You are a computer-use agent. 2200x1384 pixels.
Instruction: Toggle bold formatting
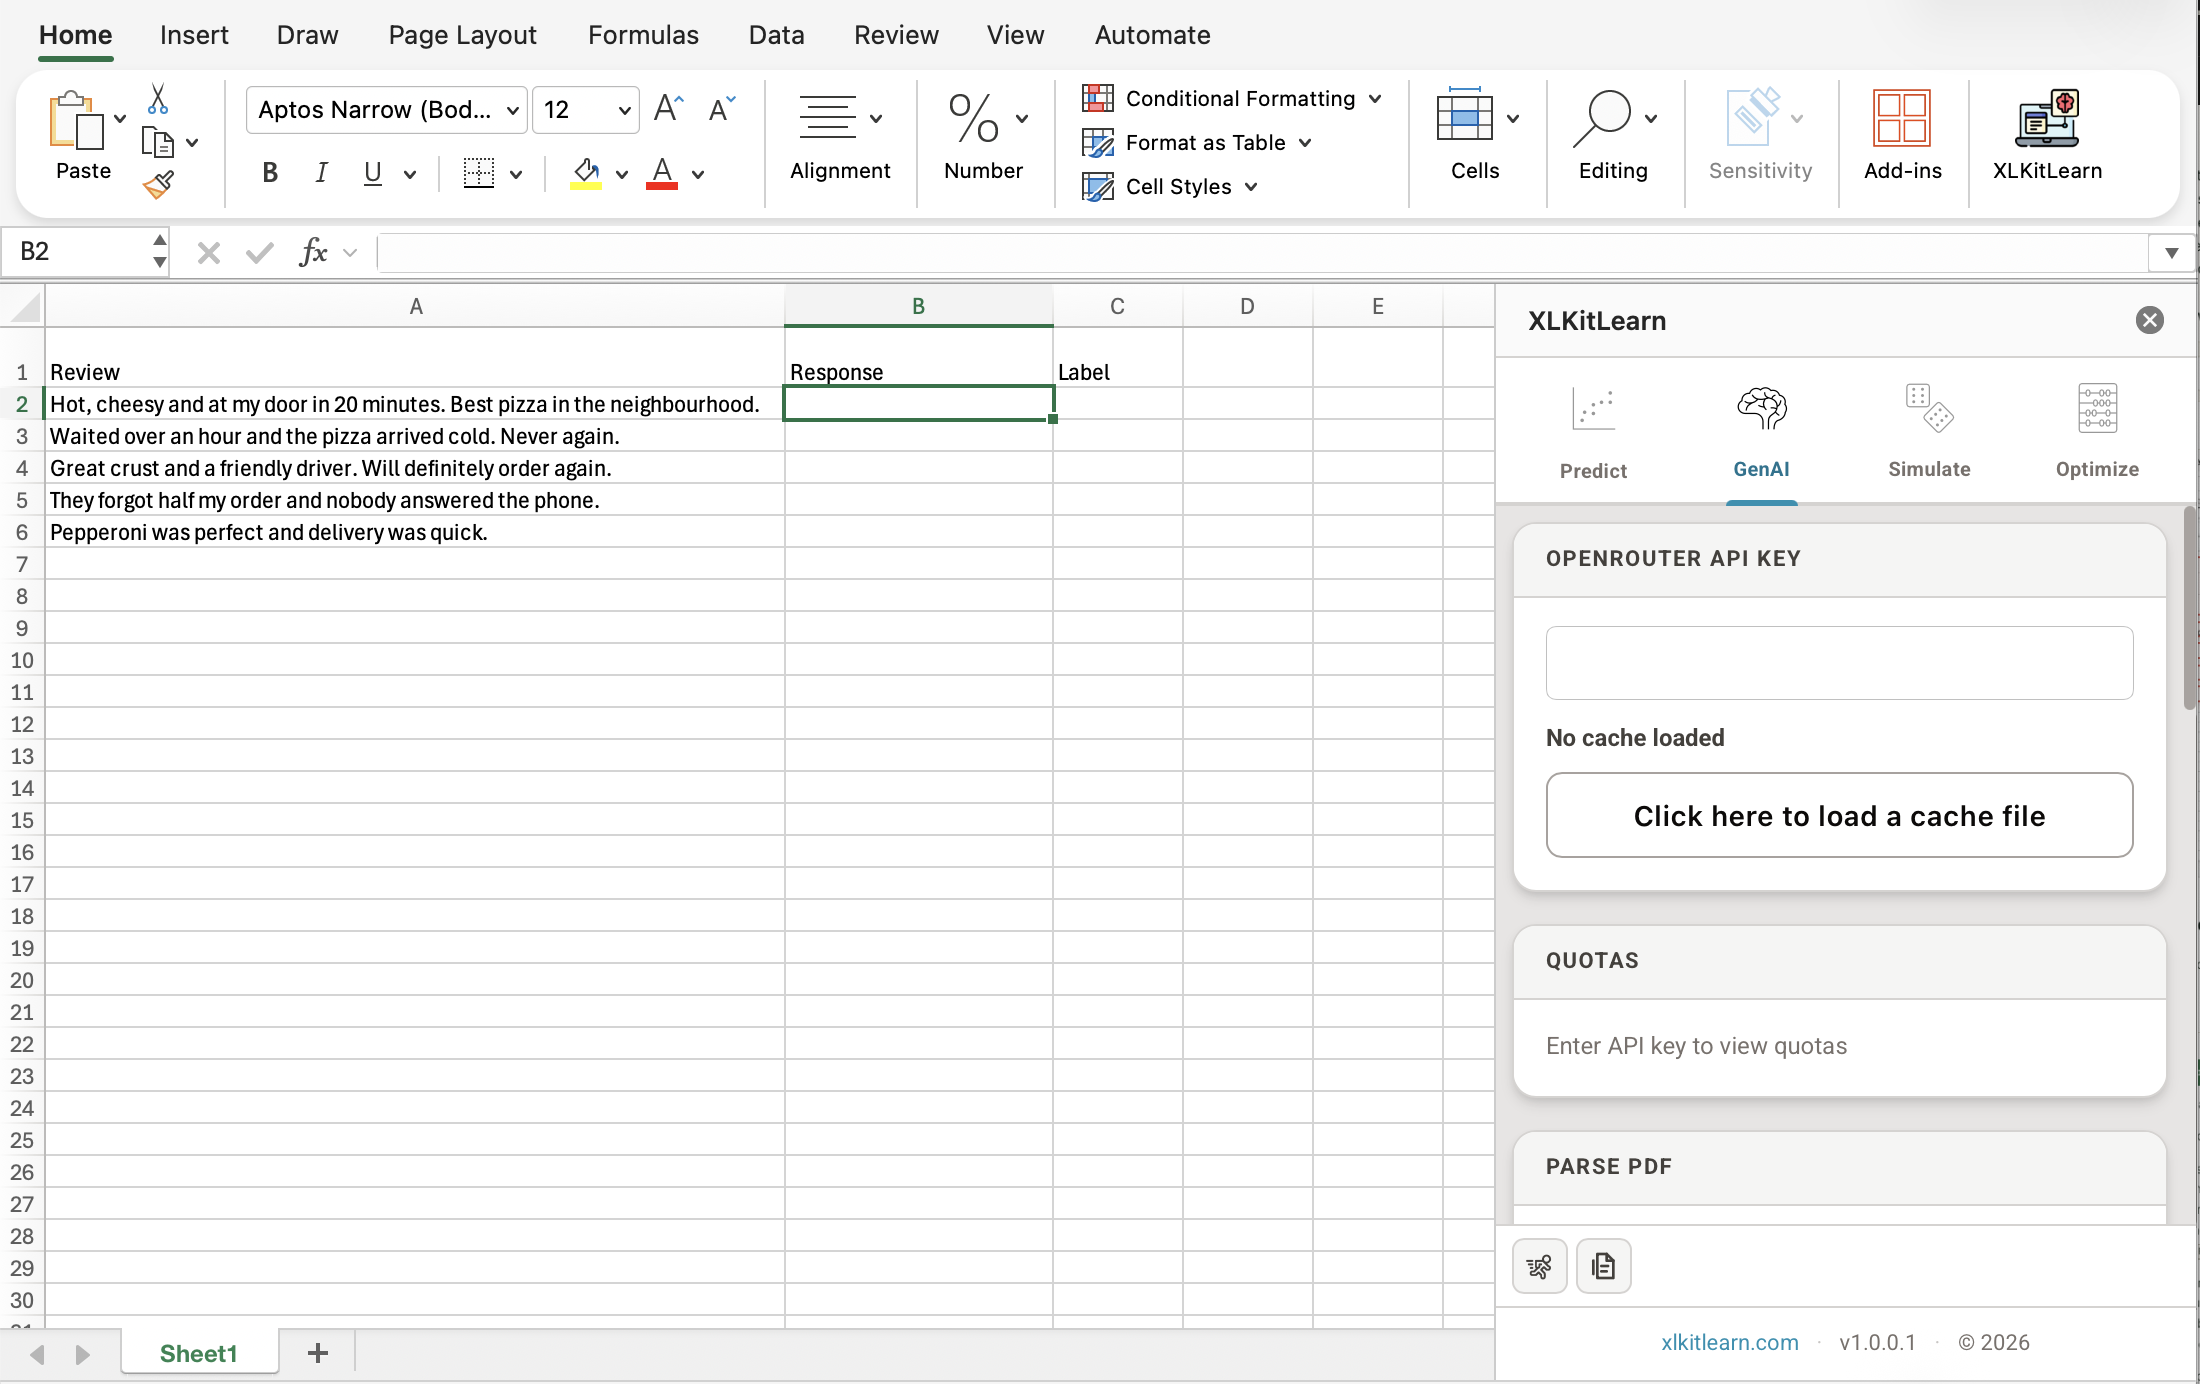pos(269,173)
